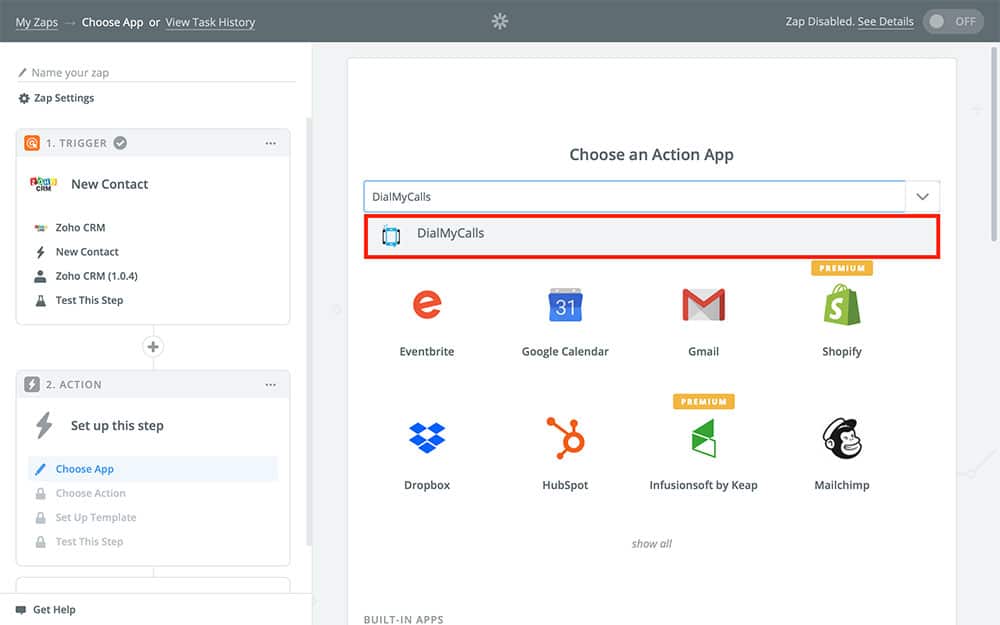Click the show all apps link
The width and height of the screenshot is (1000, 625).
[x=651, y=544]
